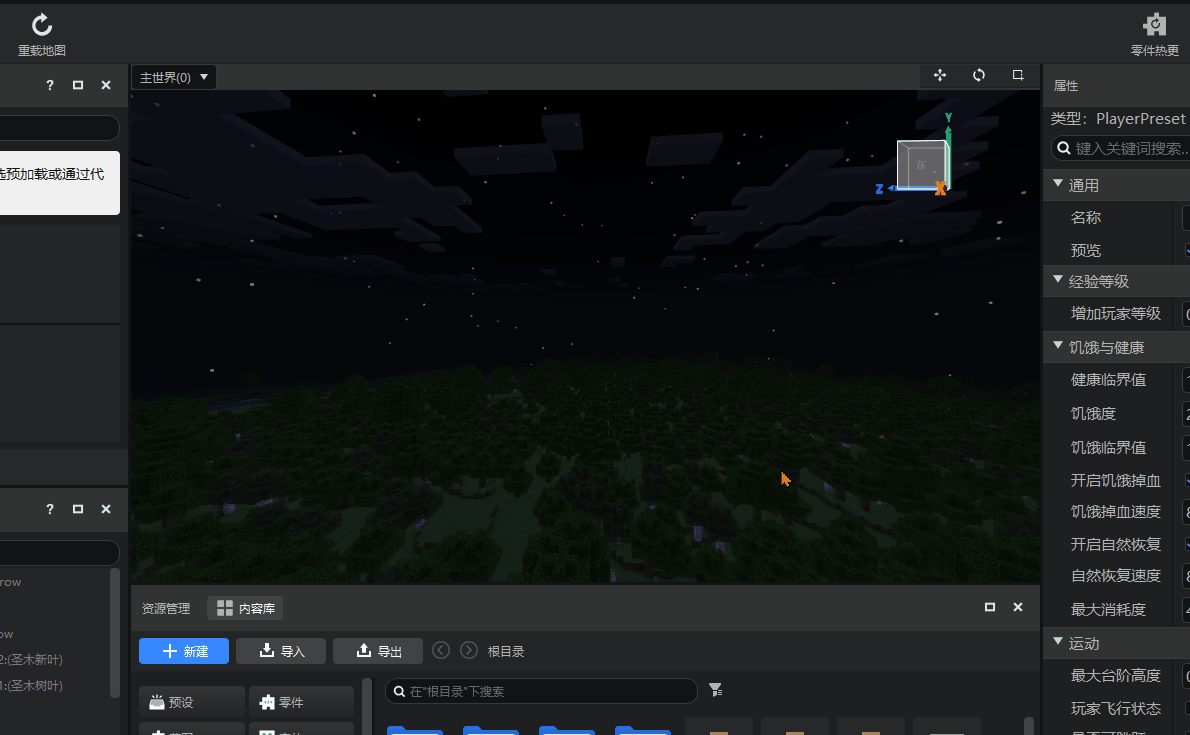The height and width of the screenshot is (735, 1190).
Task: Click the filter icon beside the 根目录 search
Action: tap(715, 690)
